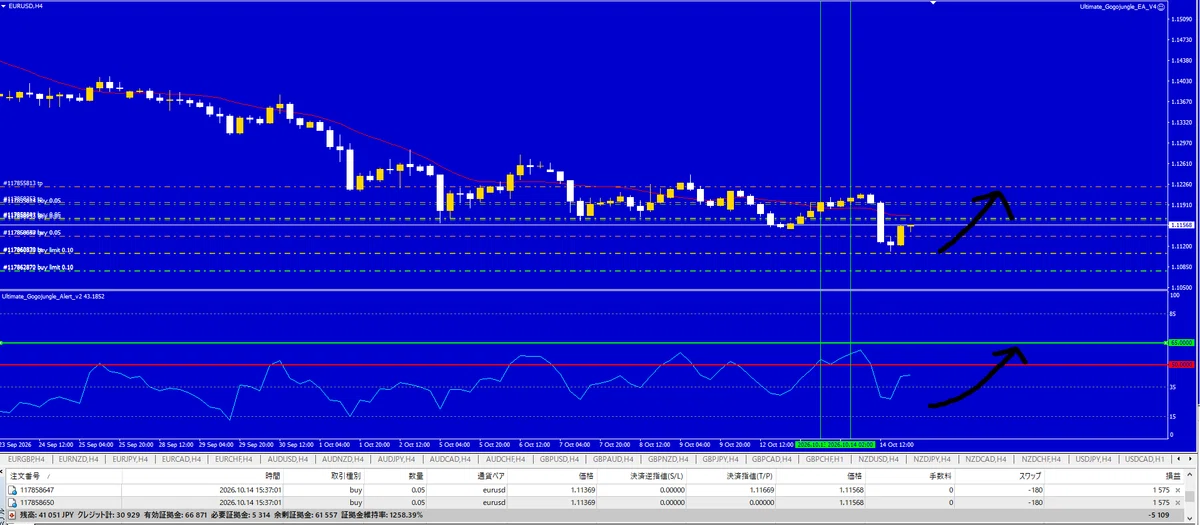
Task: Show the AUDCAD,H4 chart tab
Action: (450, 458)
